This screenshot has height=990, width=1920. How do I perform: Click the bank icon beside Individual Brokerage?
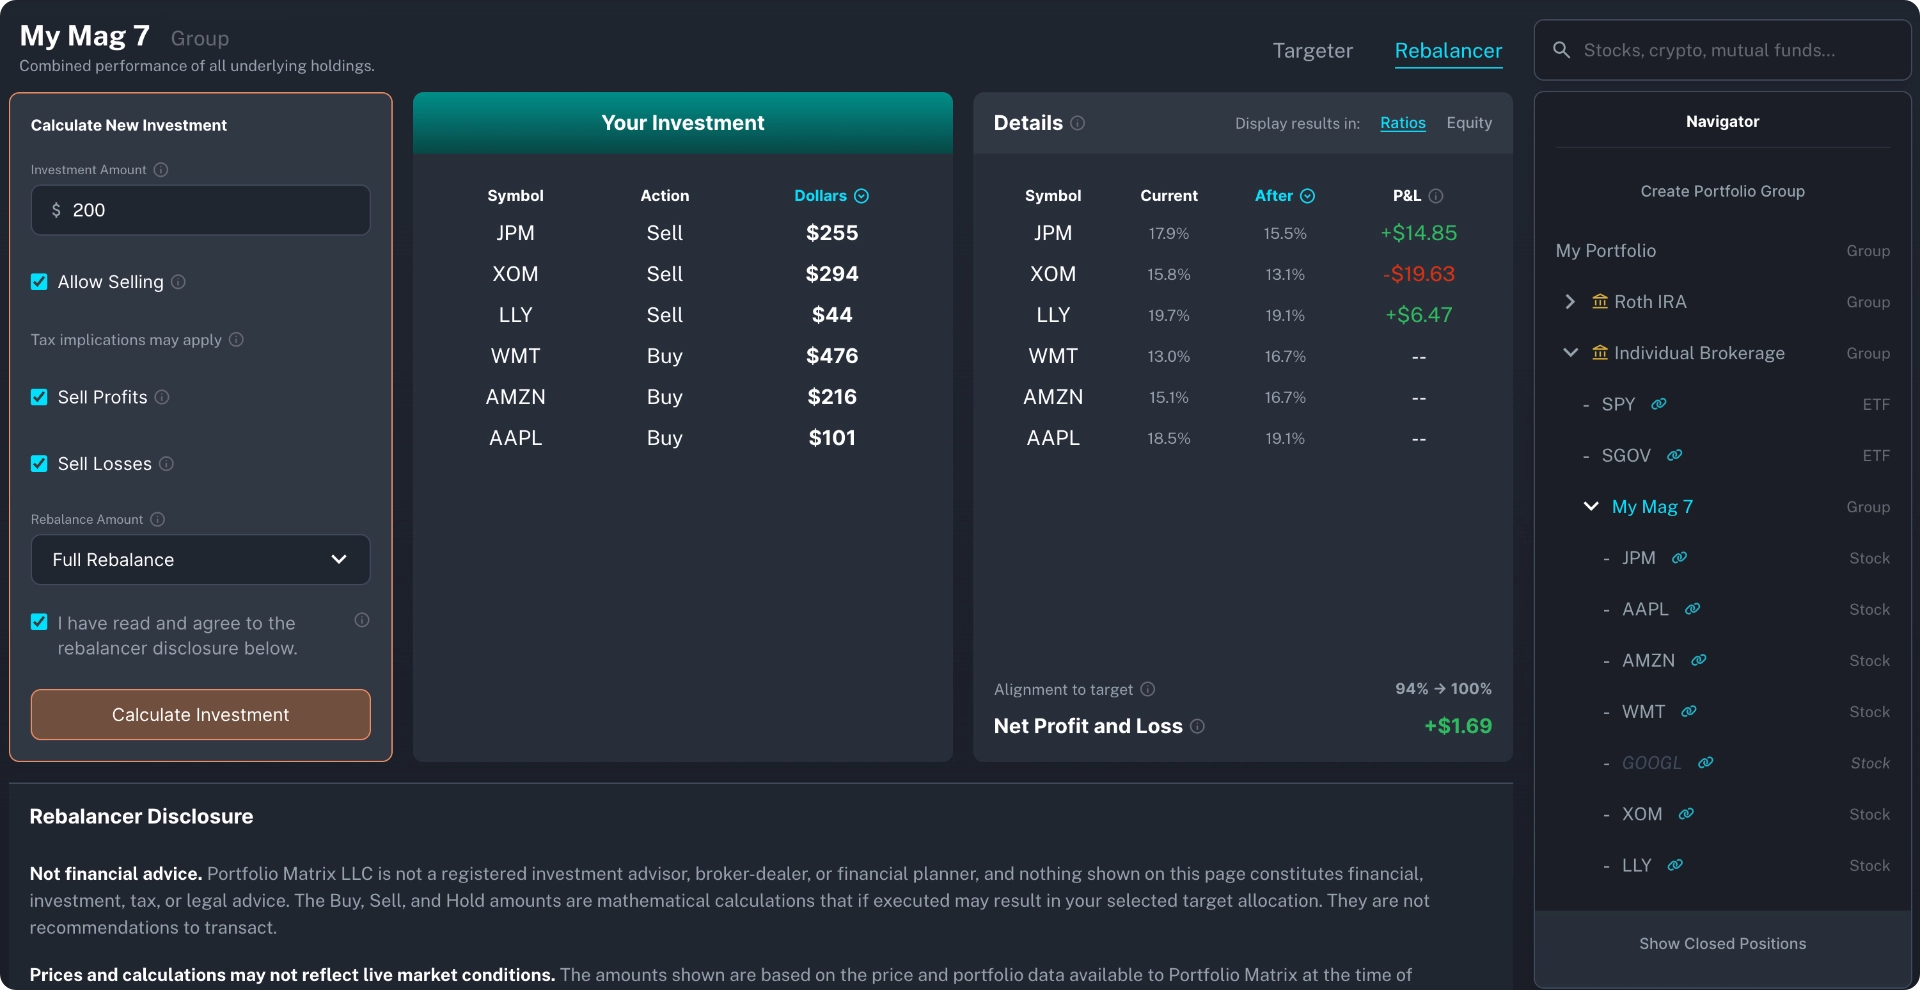coord(1600,352)
